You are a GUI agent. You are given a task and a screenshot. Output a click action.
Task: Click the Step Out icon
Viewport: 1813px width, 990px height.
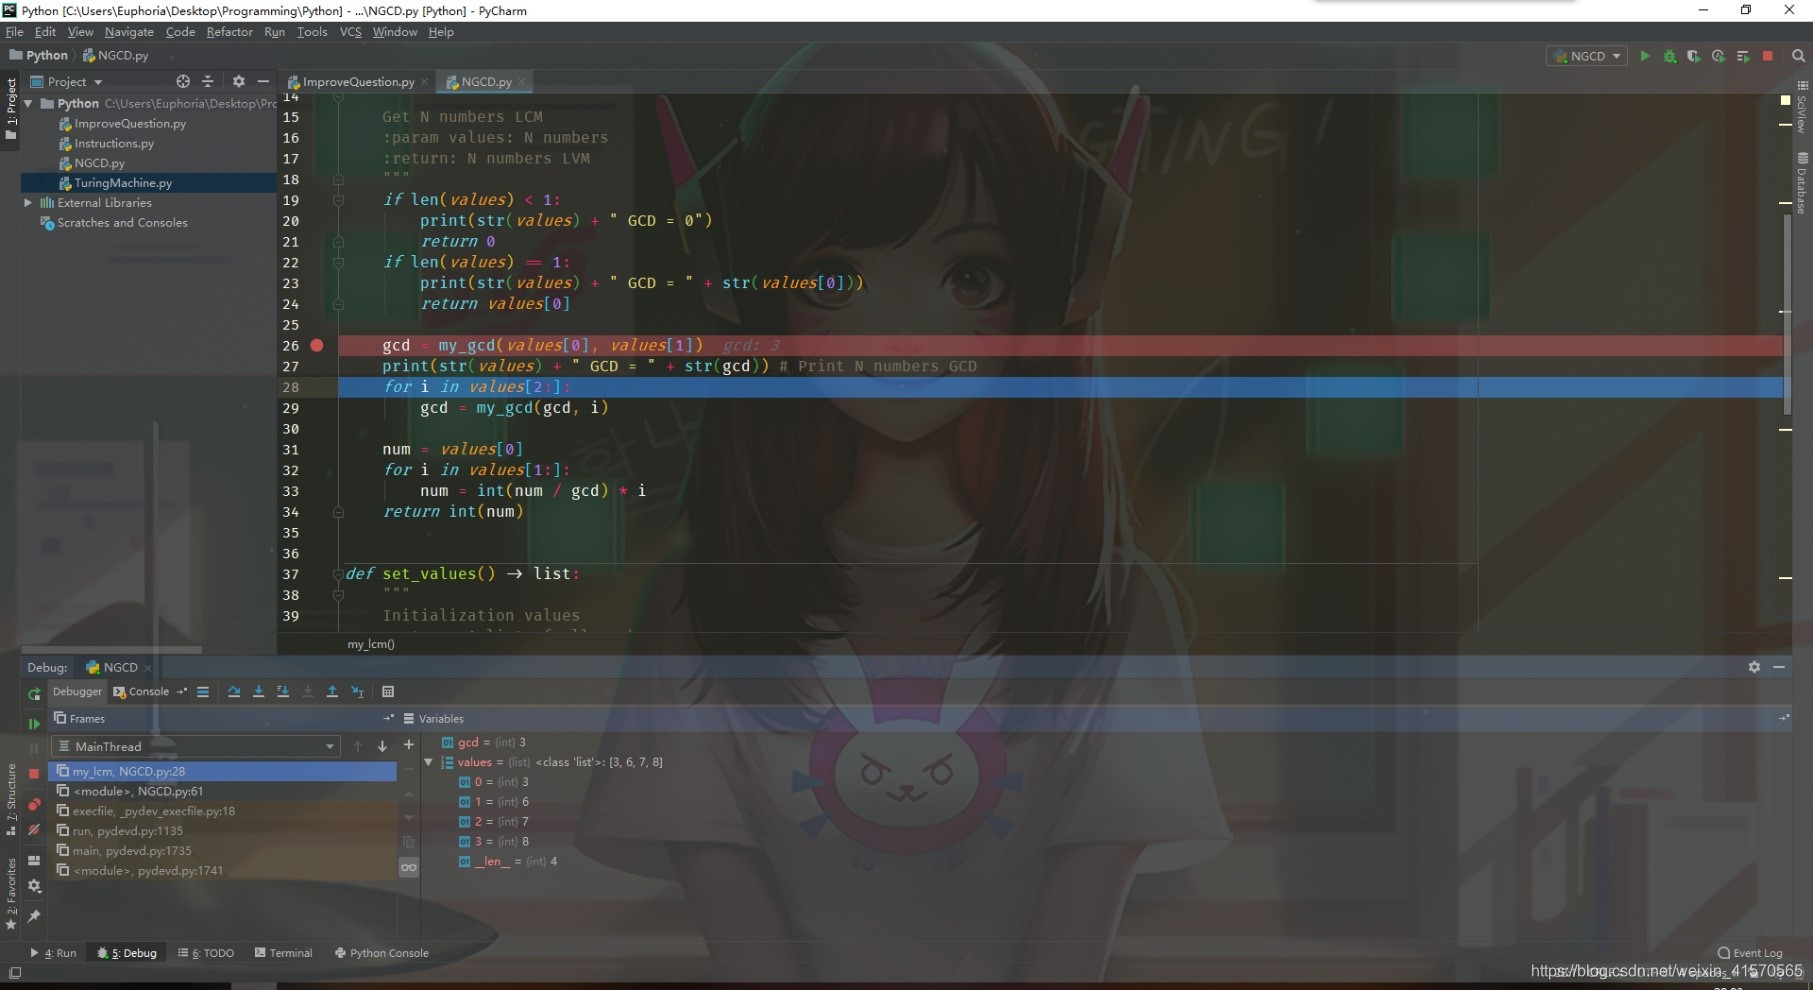coord(332,692)
